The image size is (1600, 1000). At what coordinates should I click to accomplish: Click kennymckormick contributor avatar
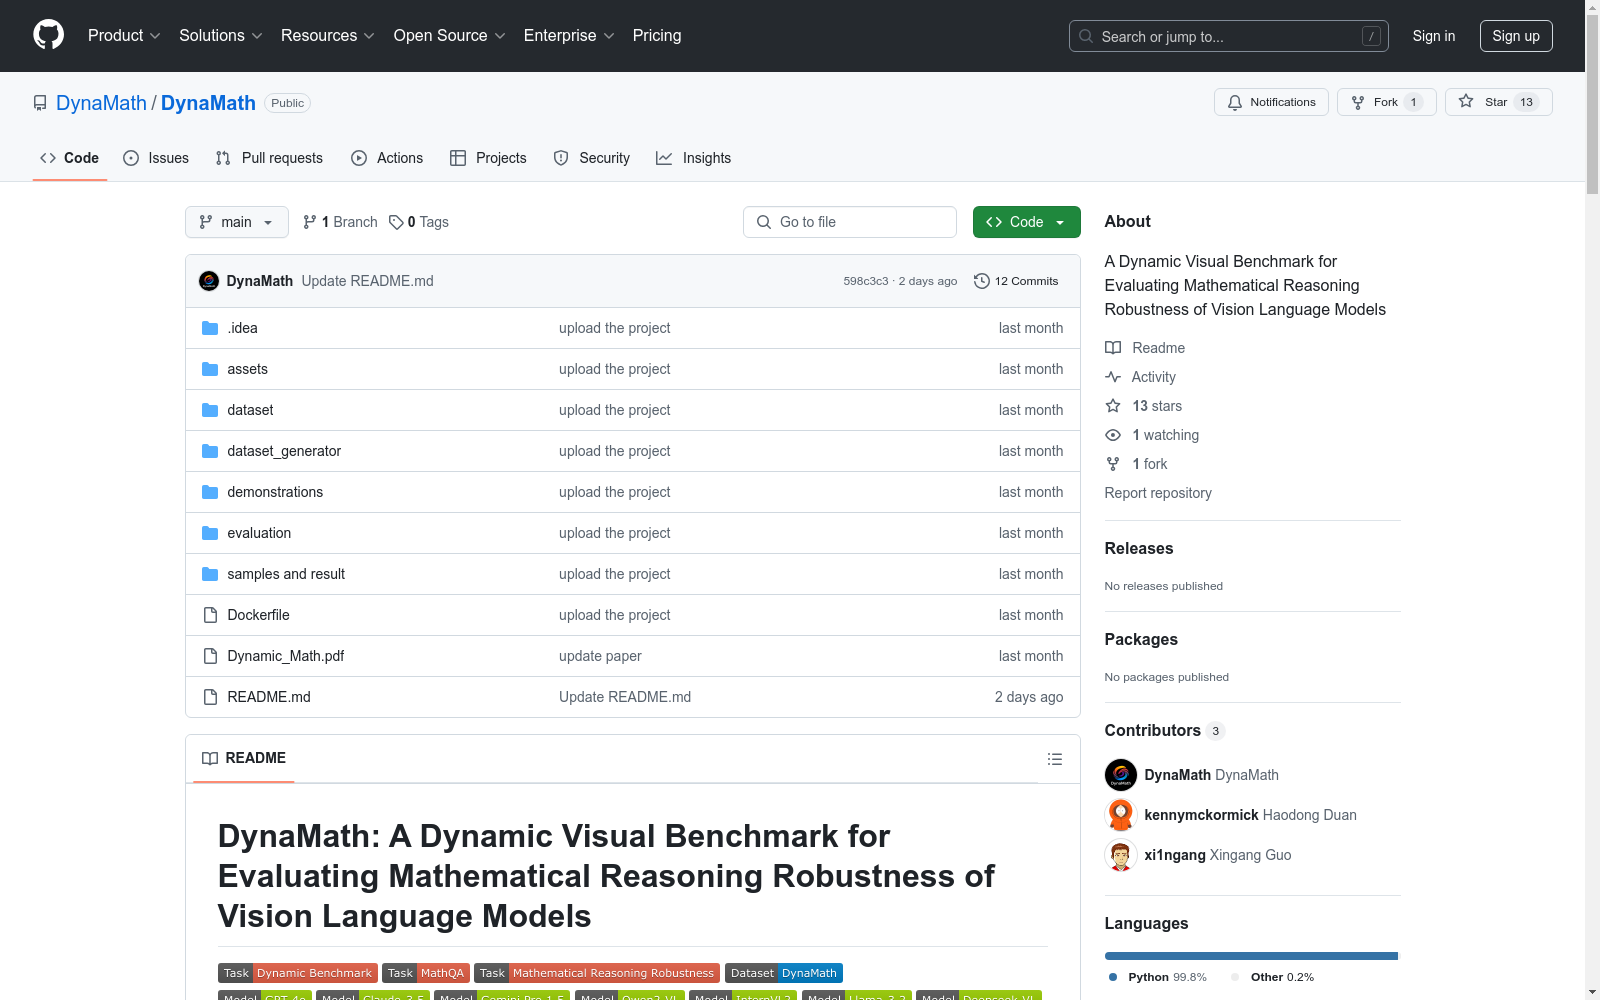(1120, 815)
